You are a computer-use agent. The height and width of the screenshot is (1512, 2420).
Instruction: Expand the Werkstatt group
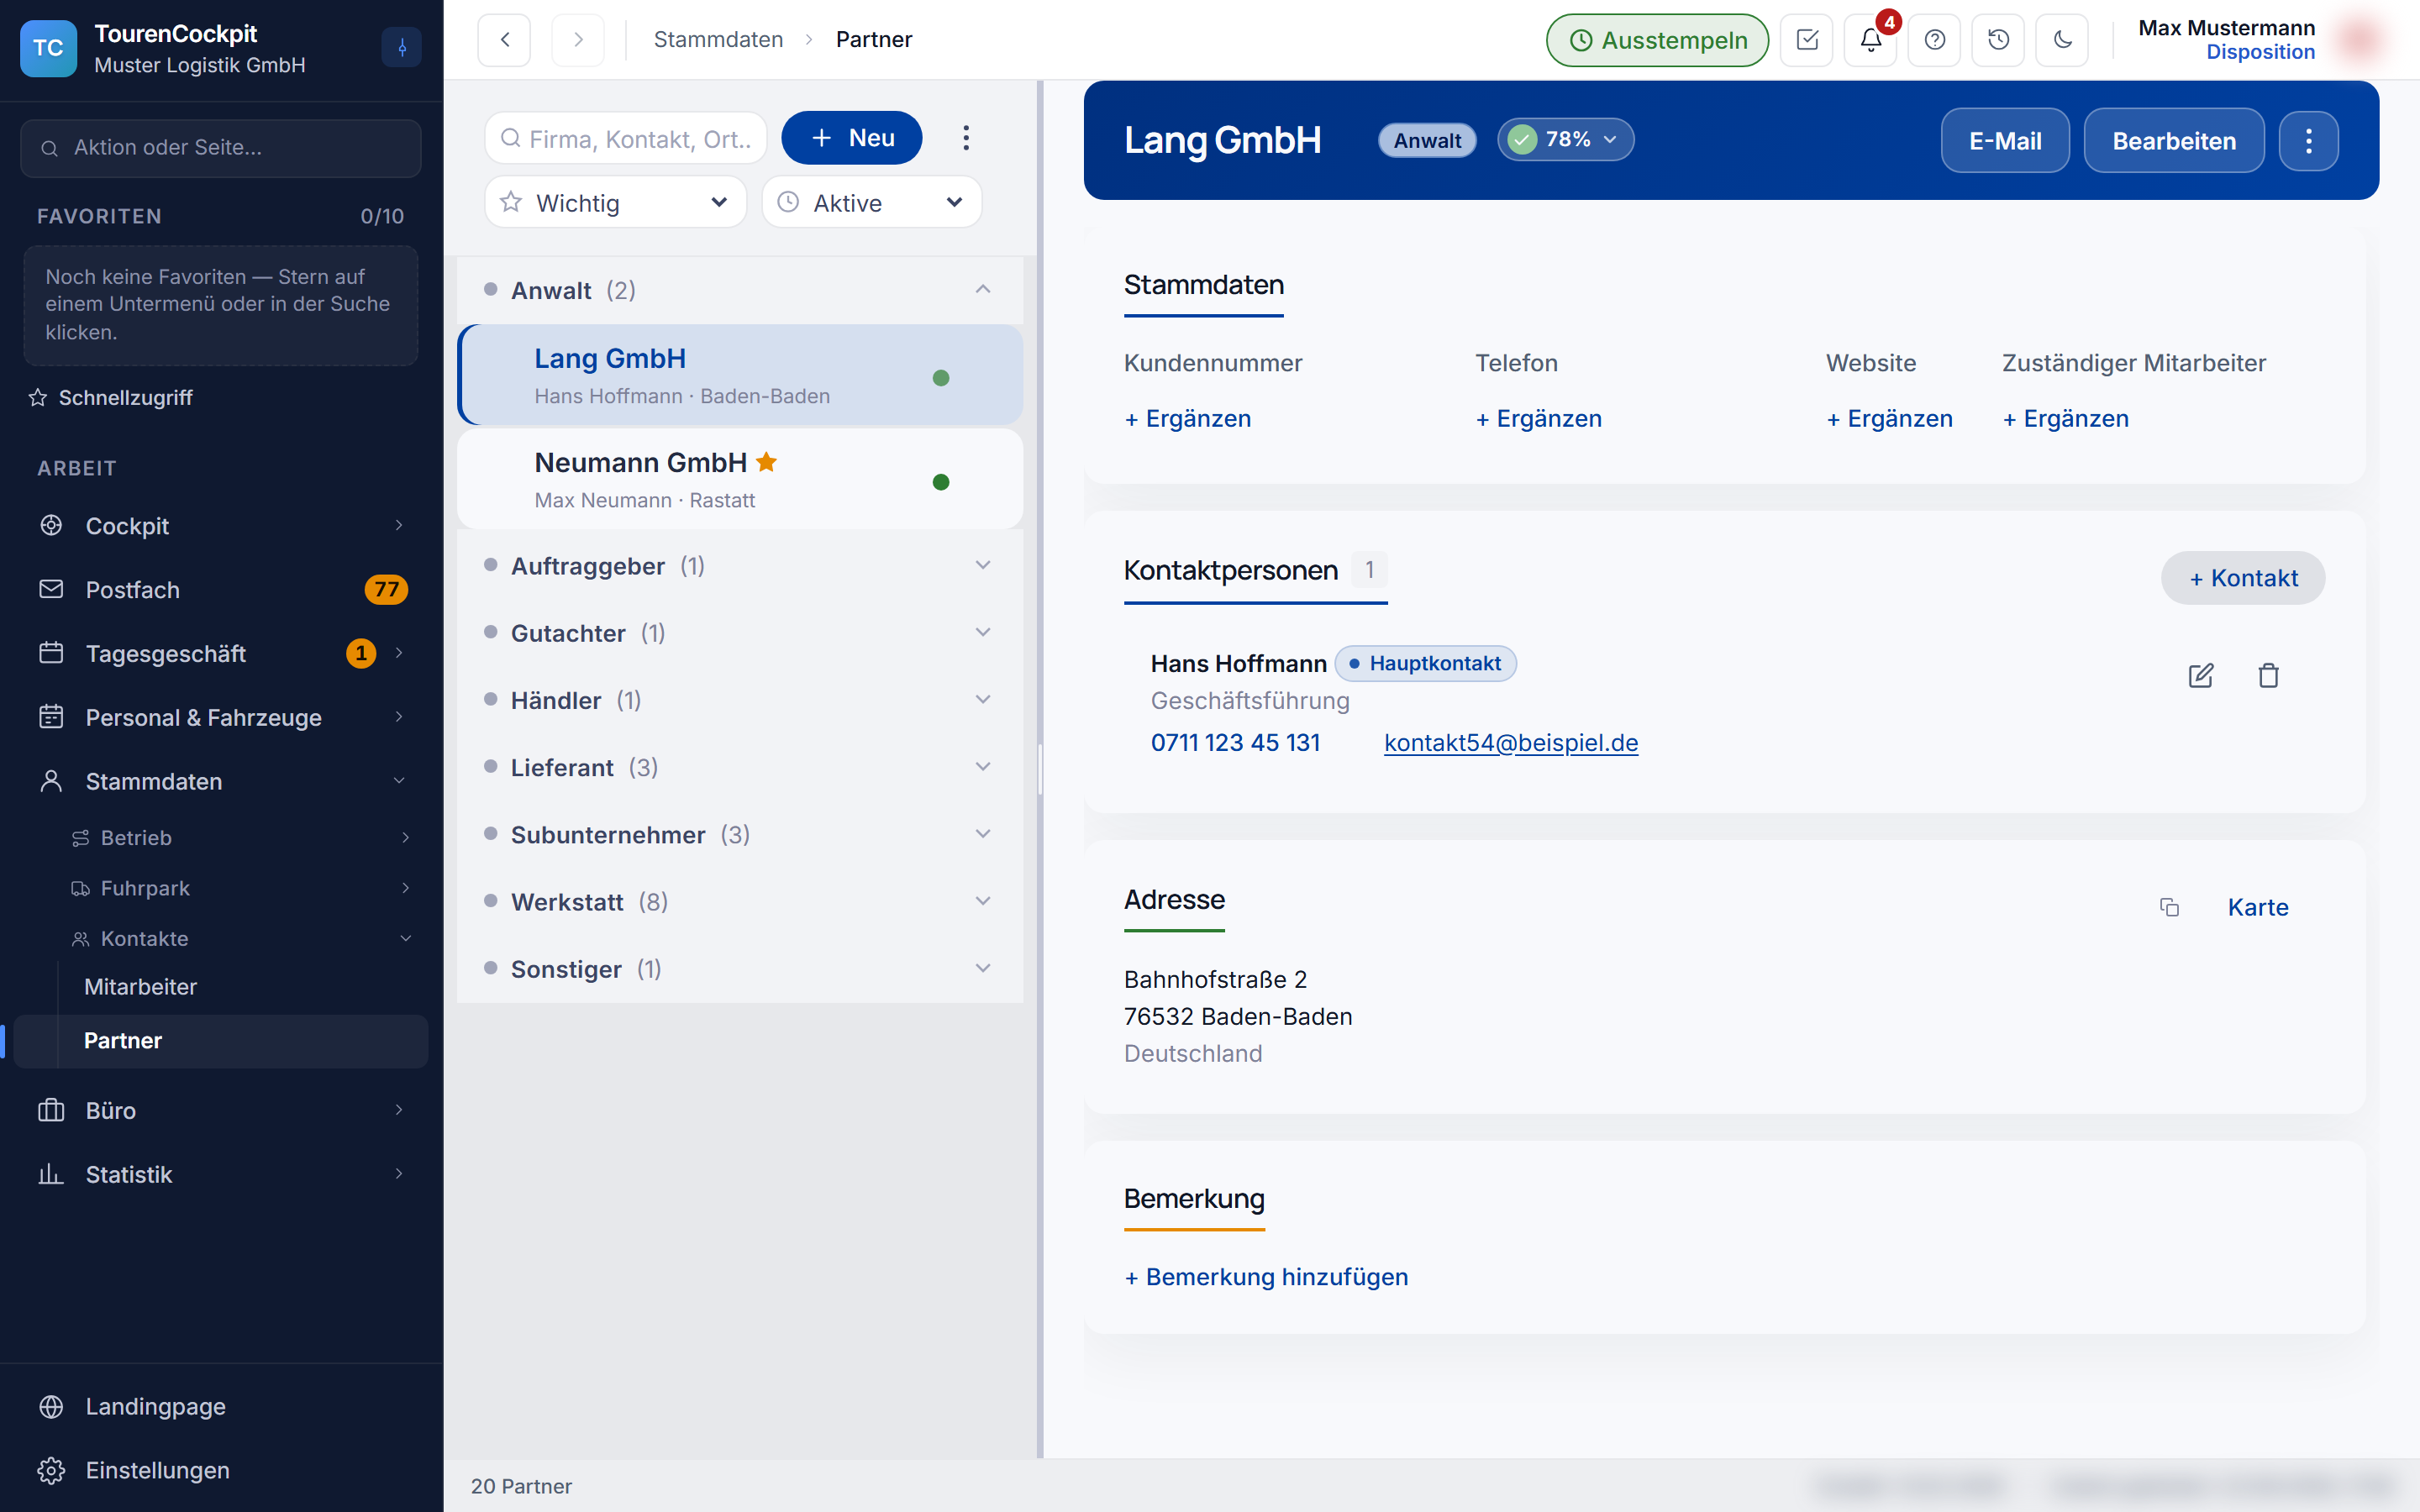[x=740, y=902]
